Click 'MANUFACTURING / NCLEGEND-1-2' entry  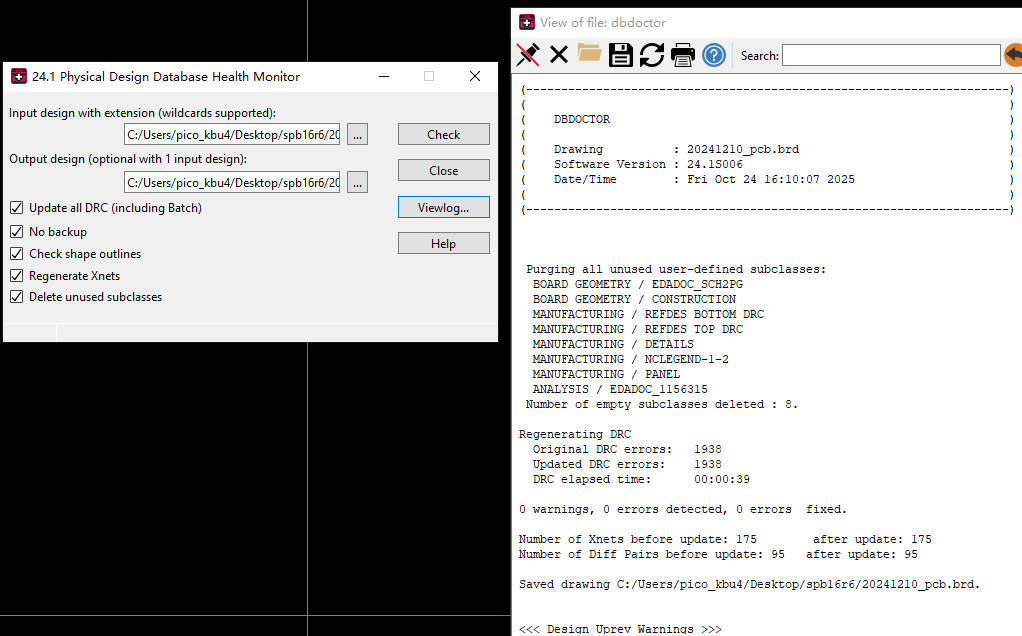point(630,359)
